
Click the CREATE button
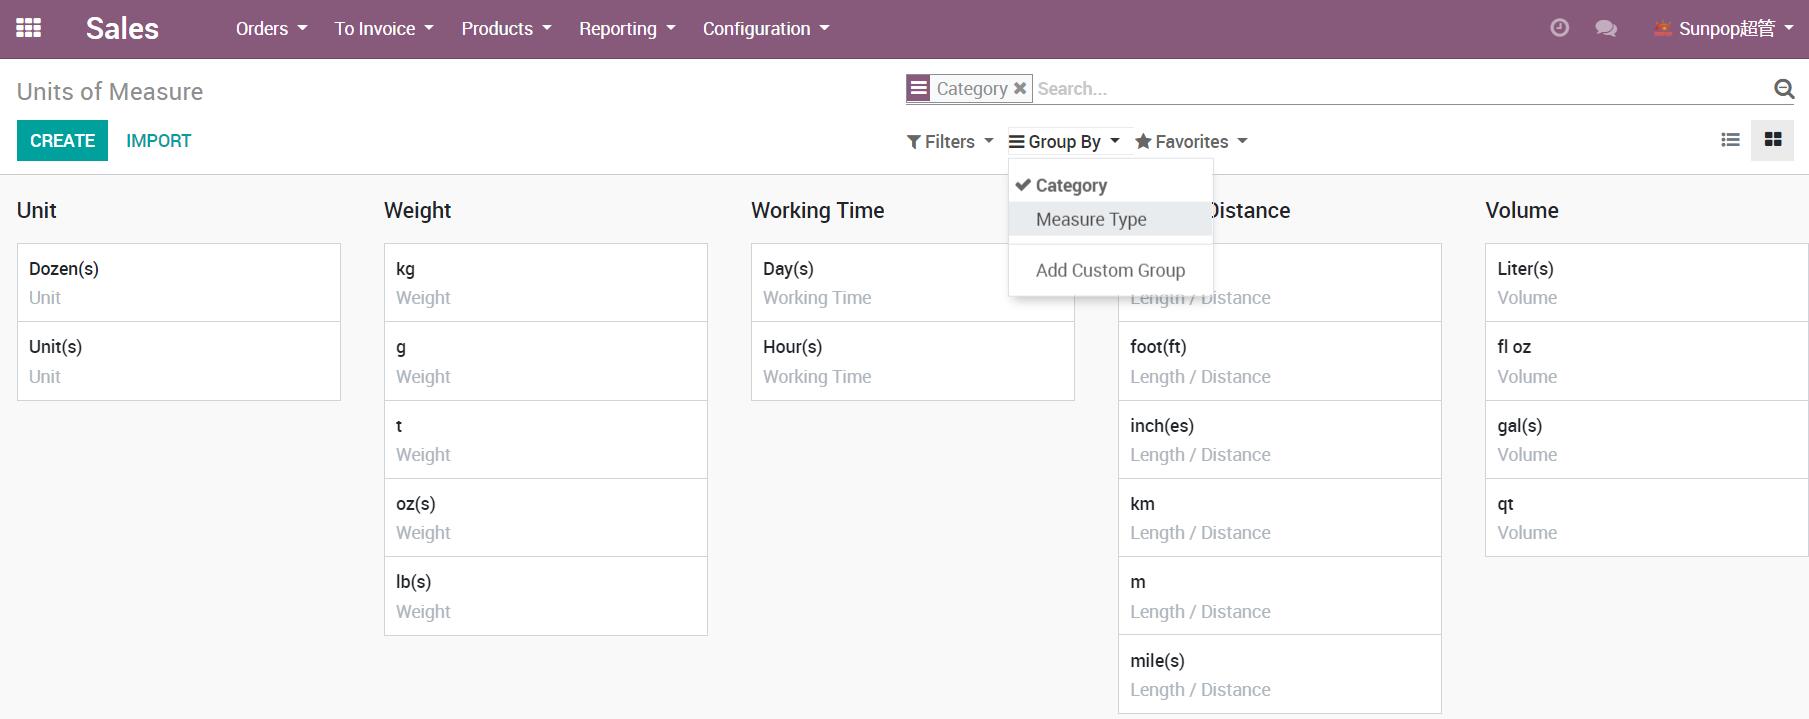tap(62, 141)
